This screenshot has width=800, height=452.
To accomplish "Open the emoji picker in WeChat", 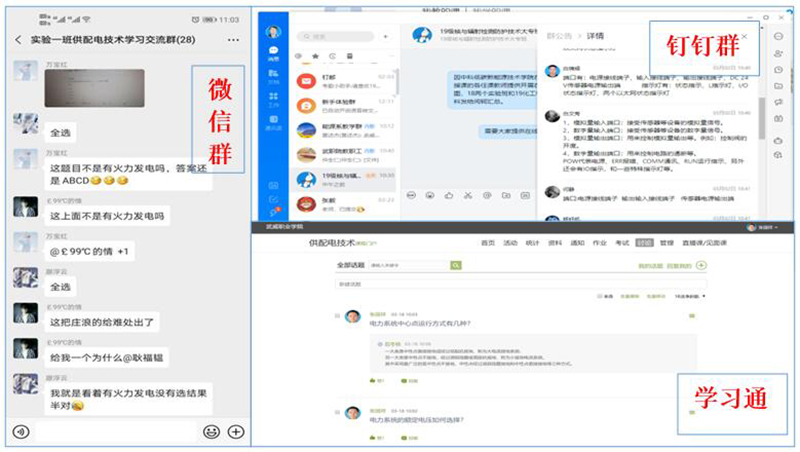I will (211, 432).
